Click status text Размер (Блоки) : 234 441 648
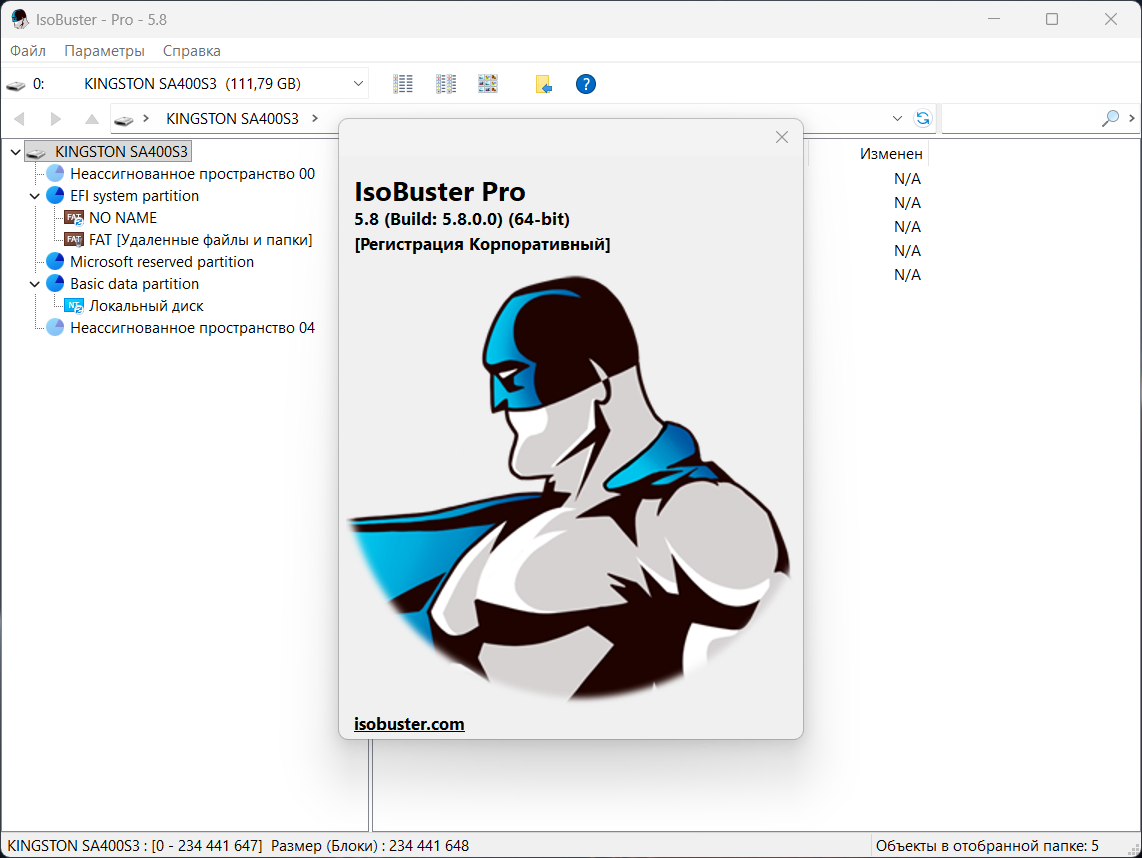Screen dimensions: 1142x858 [369, 846]
